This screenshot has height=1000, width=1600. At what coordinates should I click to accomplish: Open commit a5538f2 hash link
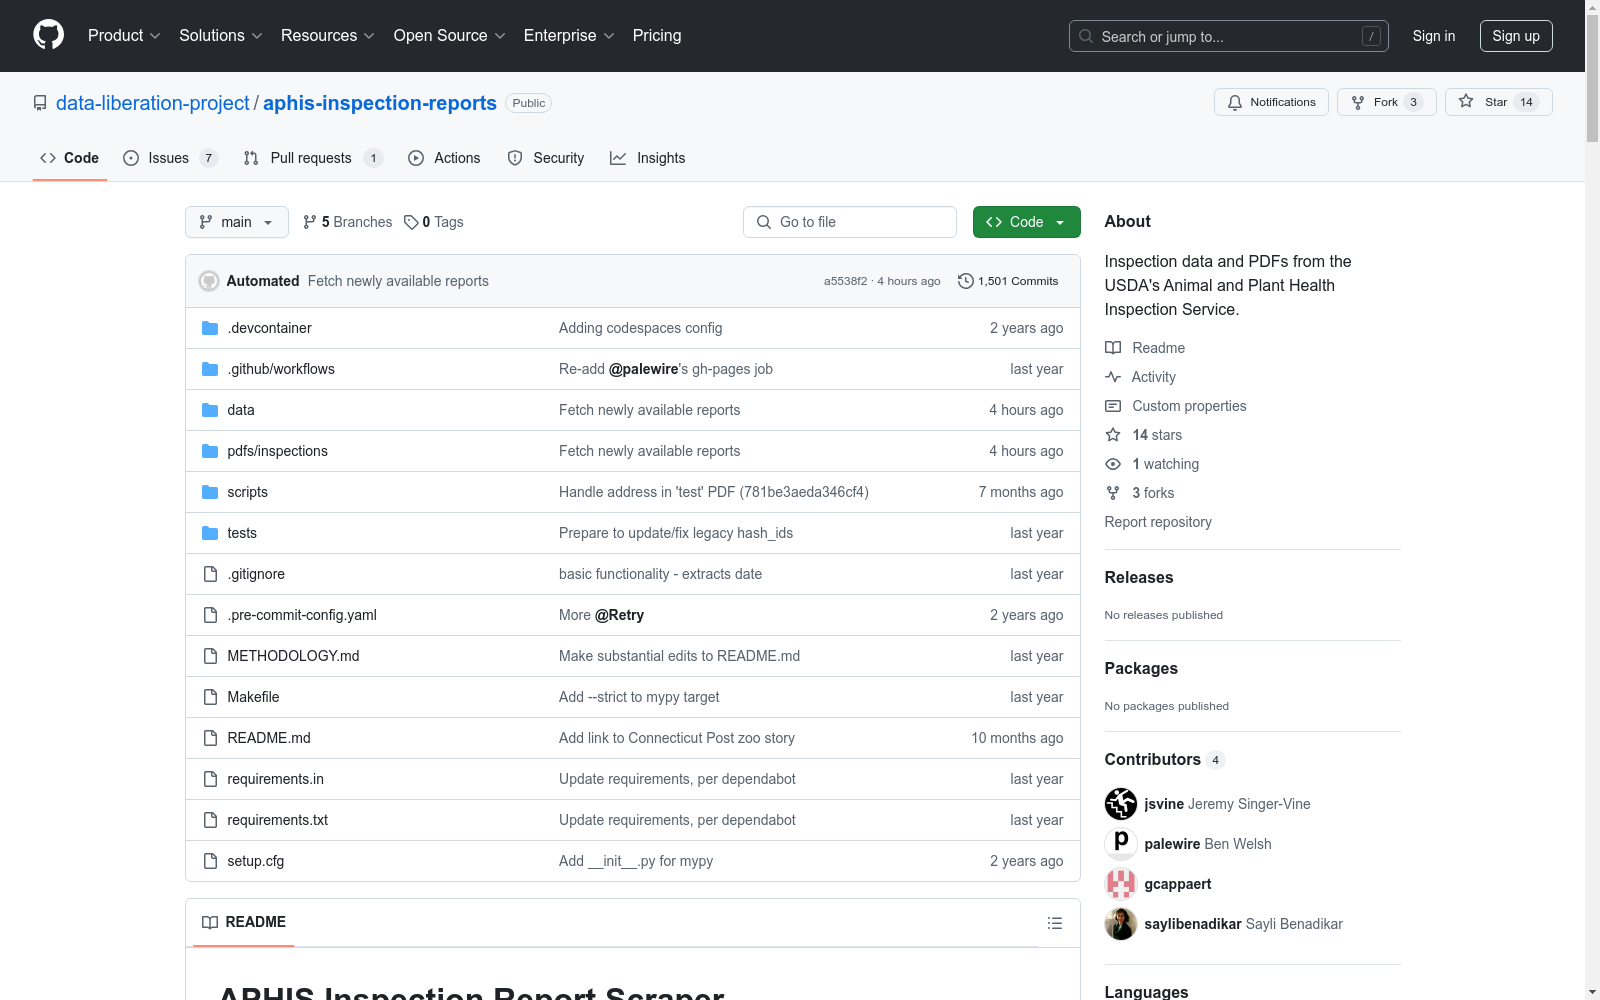pyautogui.click(x=846, y=281)
